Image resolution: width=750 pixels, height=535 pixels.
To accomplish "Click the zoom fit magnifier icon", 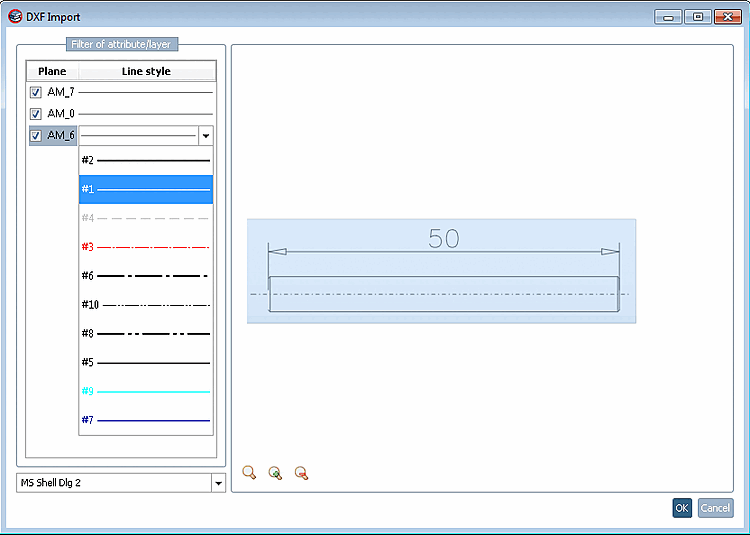I will [x=249, y=472].
